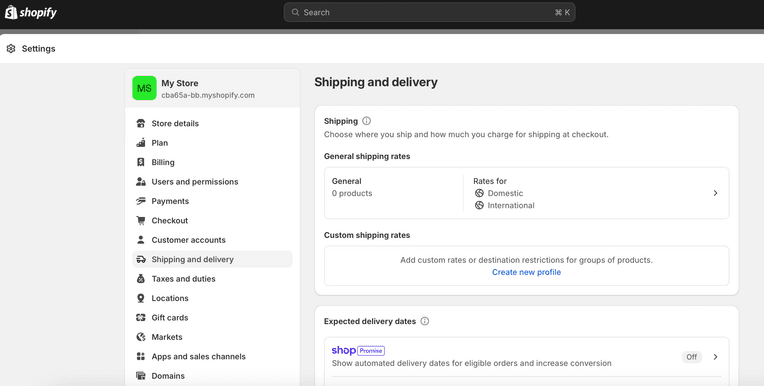The image size is (764, 386).
Task: Click the General shipping rates heading
Action: click(x=367, y=156)
